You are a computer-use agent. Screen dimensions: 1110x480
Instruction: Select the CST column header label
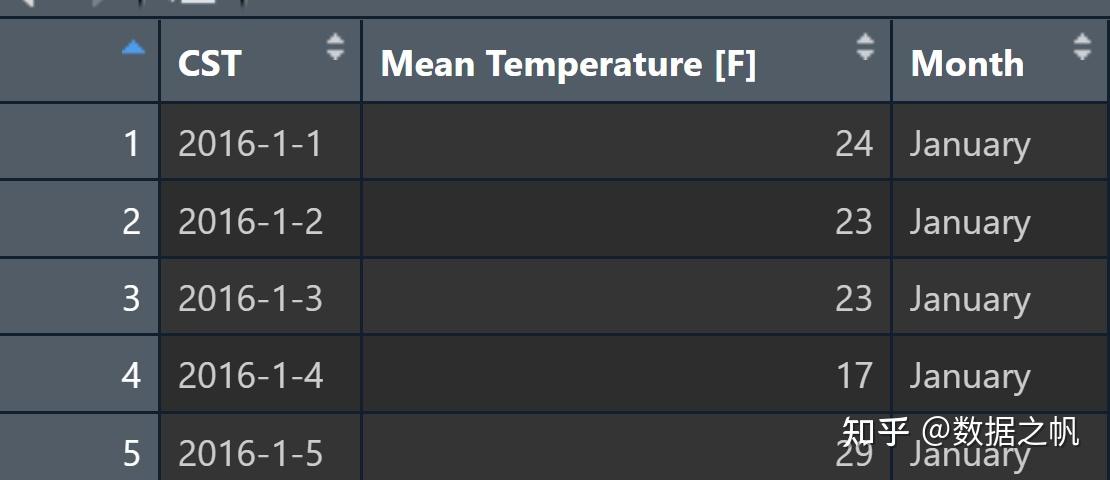[x=210, y=64]
